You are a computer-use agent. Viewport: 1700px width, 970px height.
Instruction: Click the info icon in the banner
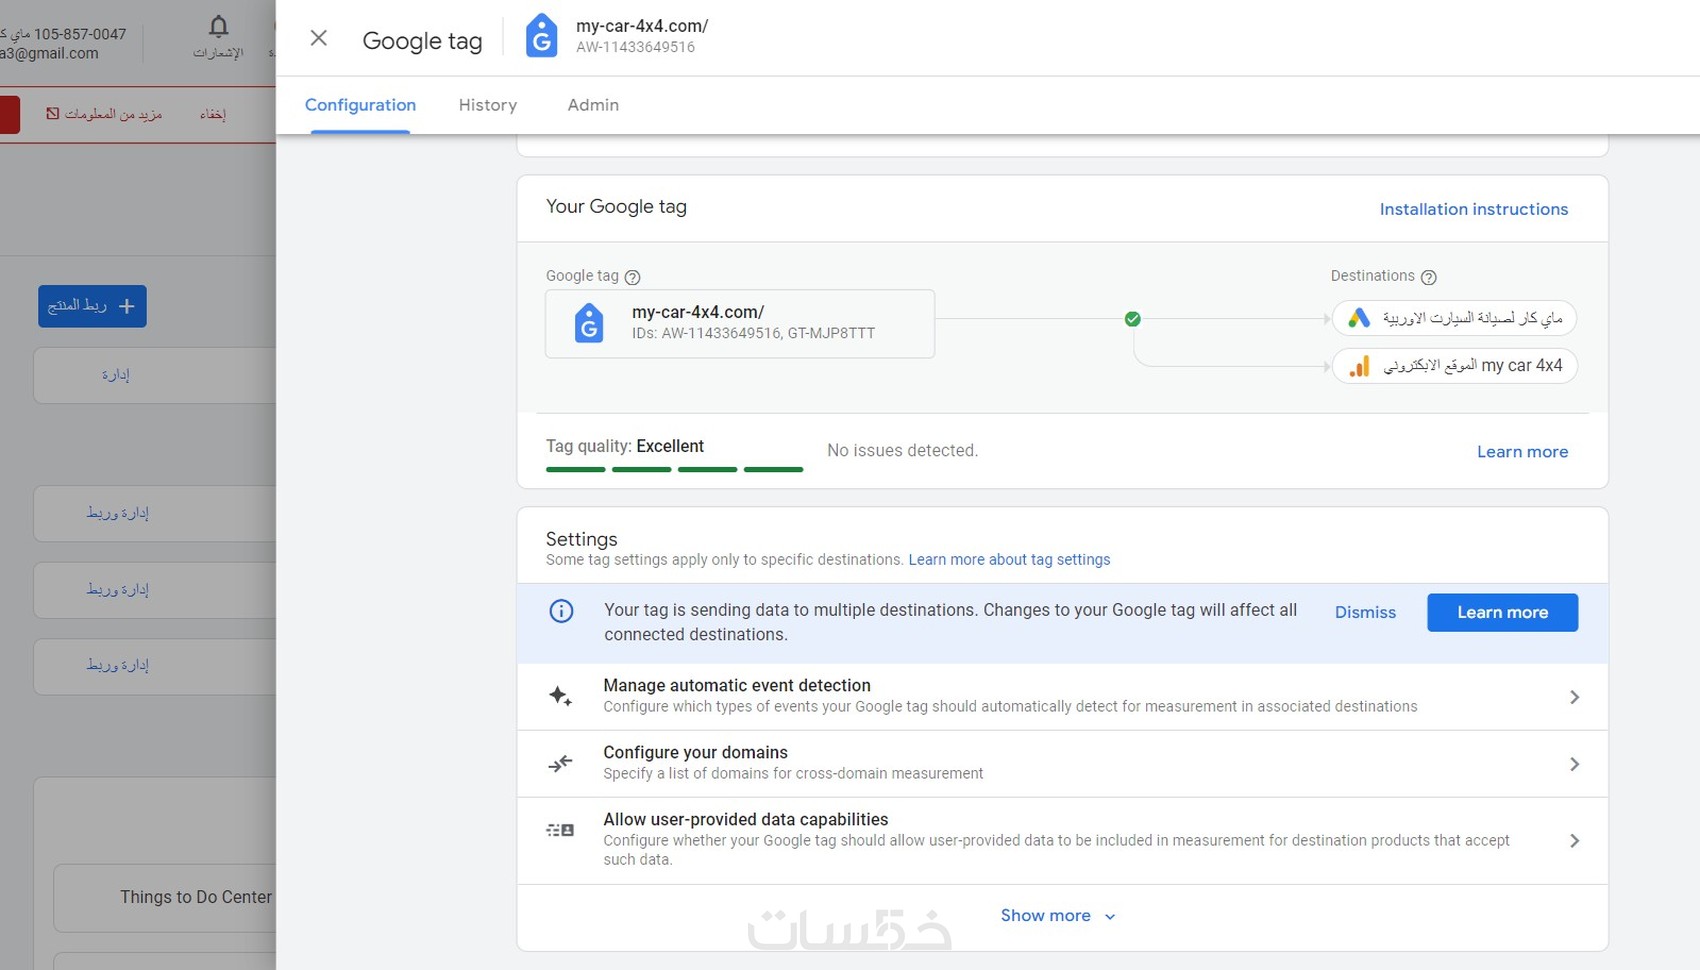pyautogui.click(x=562, y=611)
